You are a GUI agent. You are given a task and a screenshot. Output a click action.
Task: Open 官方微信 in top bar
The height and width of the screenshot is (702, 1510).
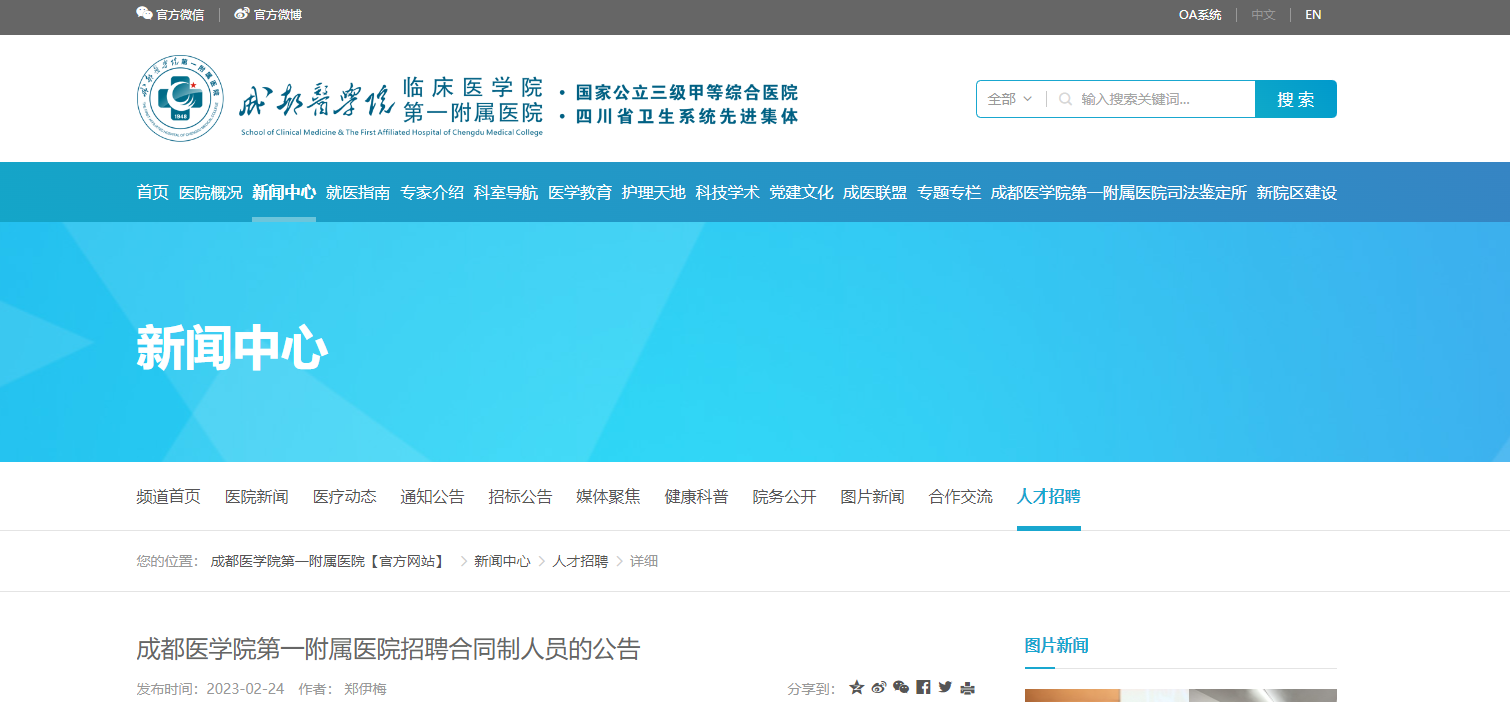(170, 15)
